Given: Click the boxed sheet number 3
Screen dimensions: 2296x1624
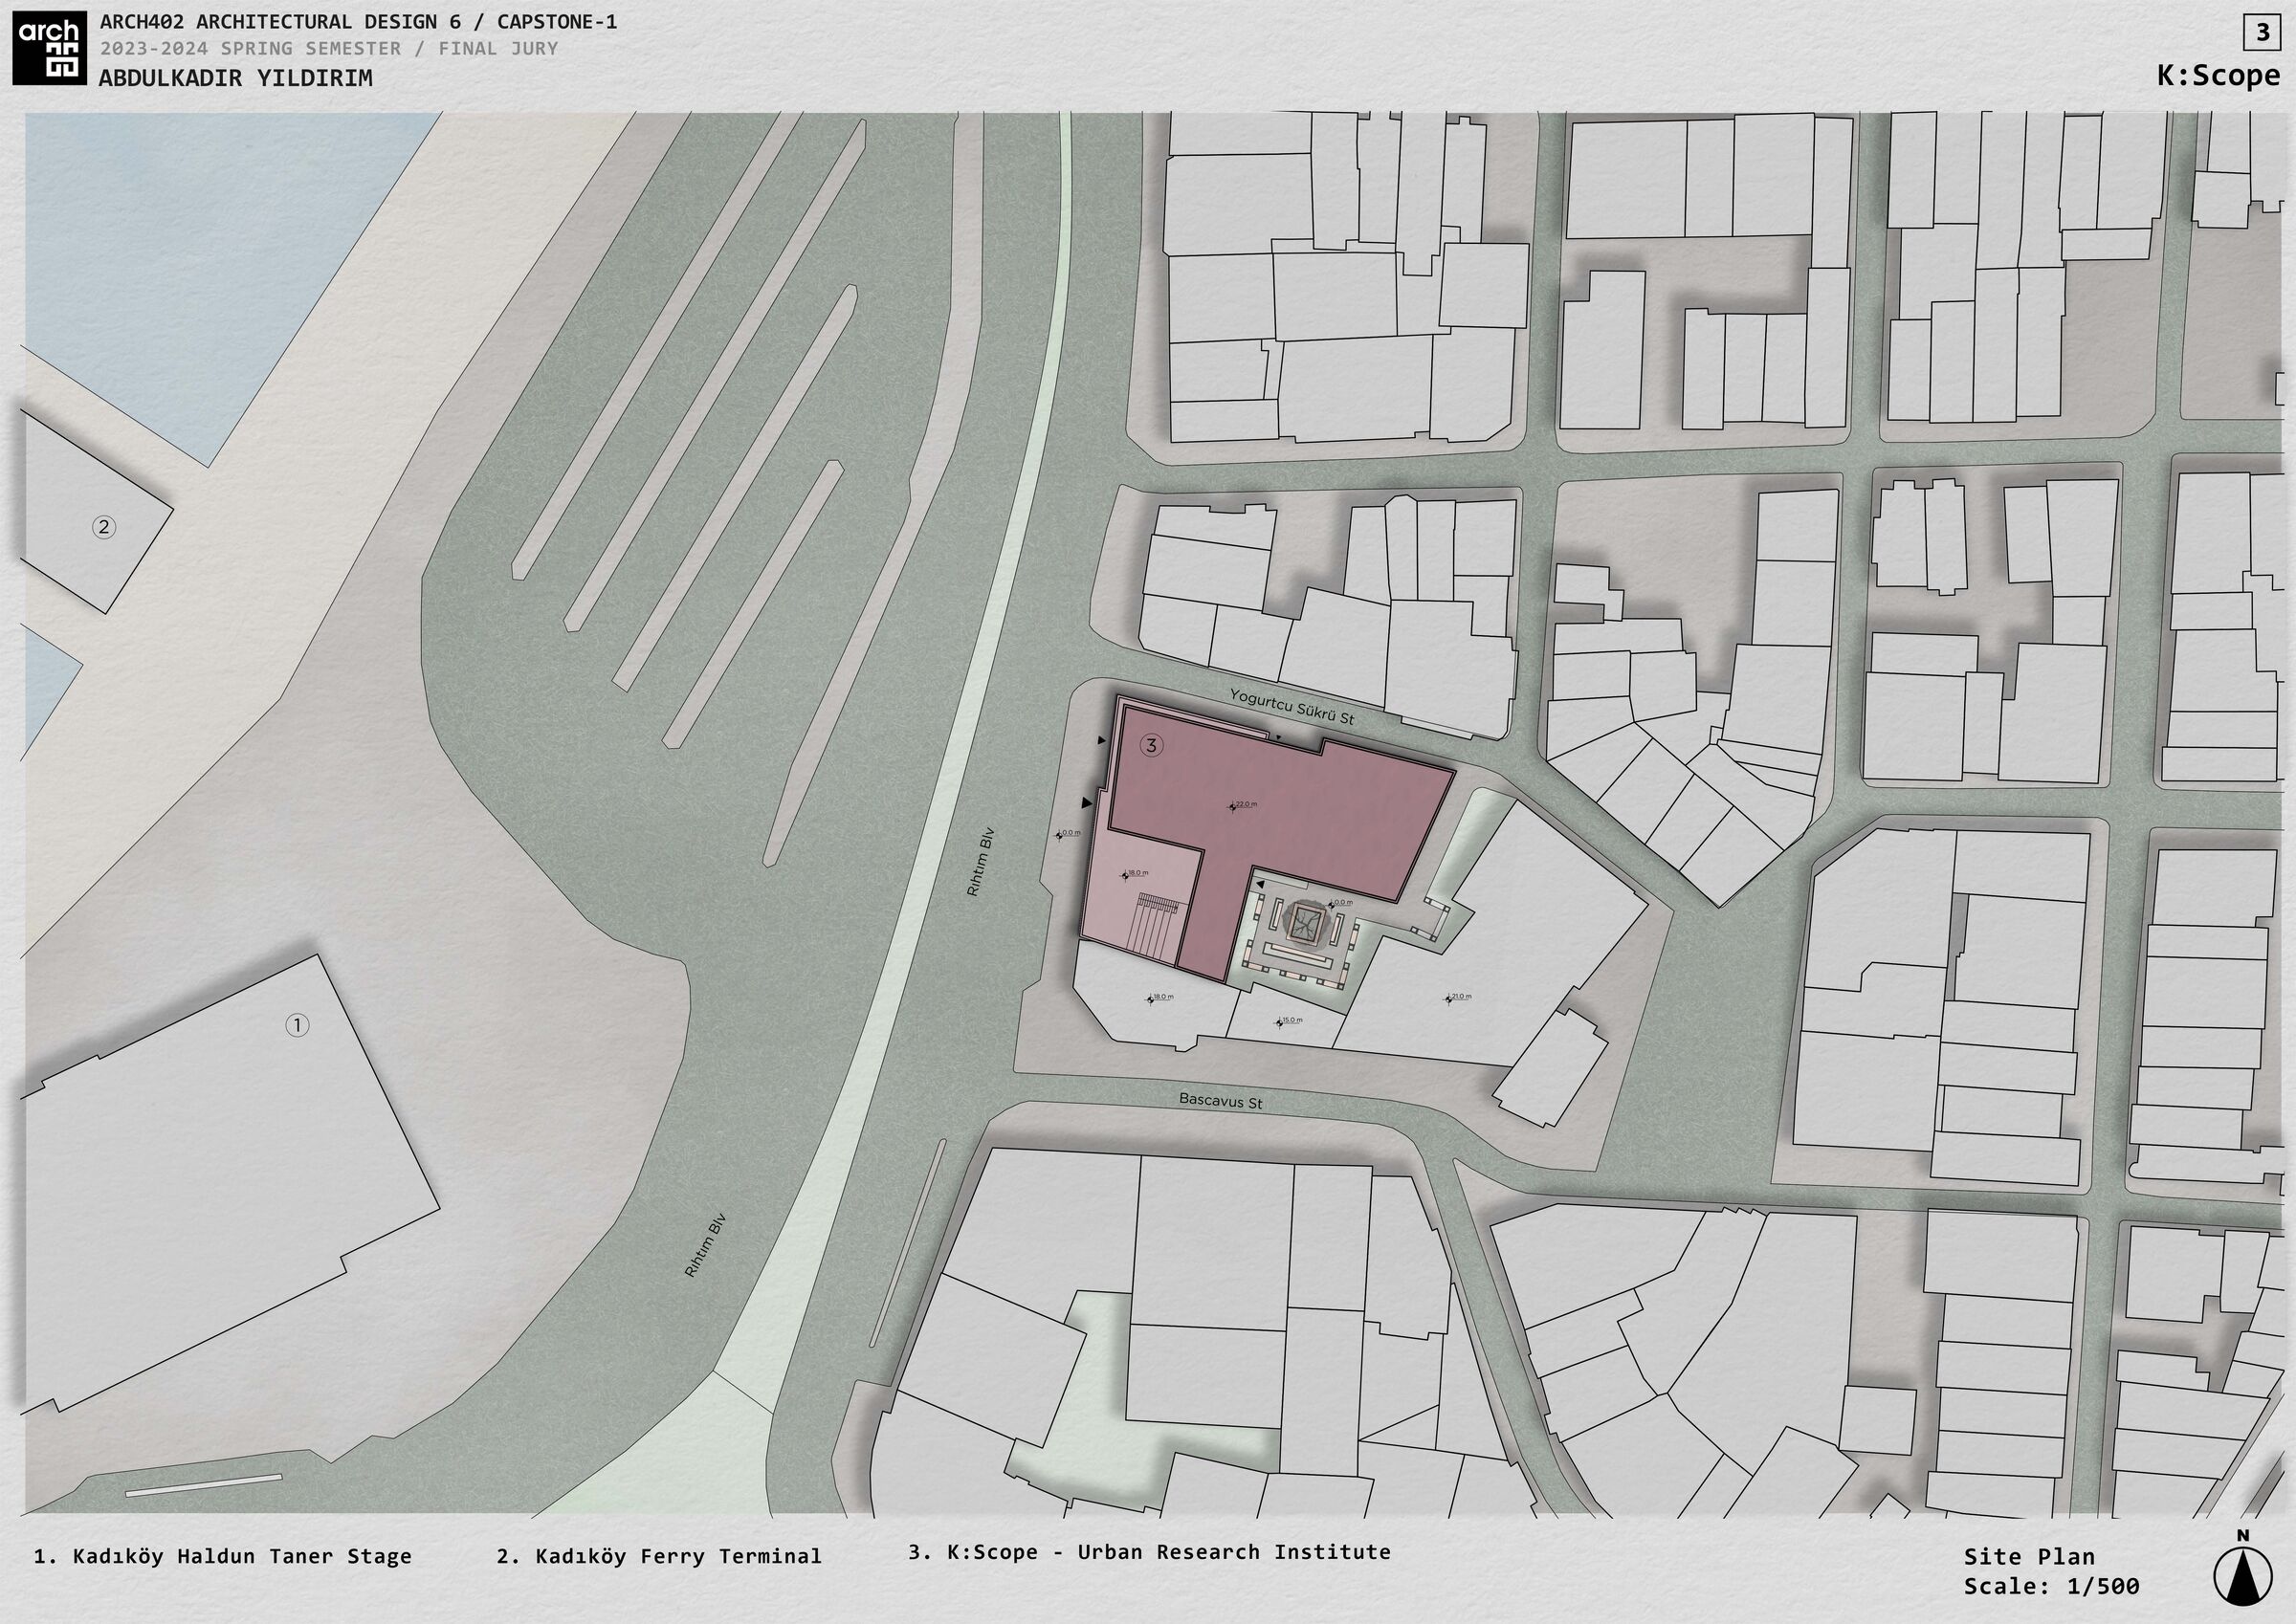Looking at the screenshot, I should [x=2262, y=33].
